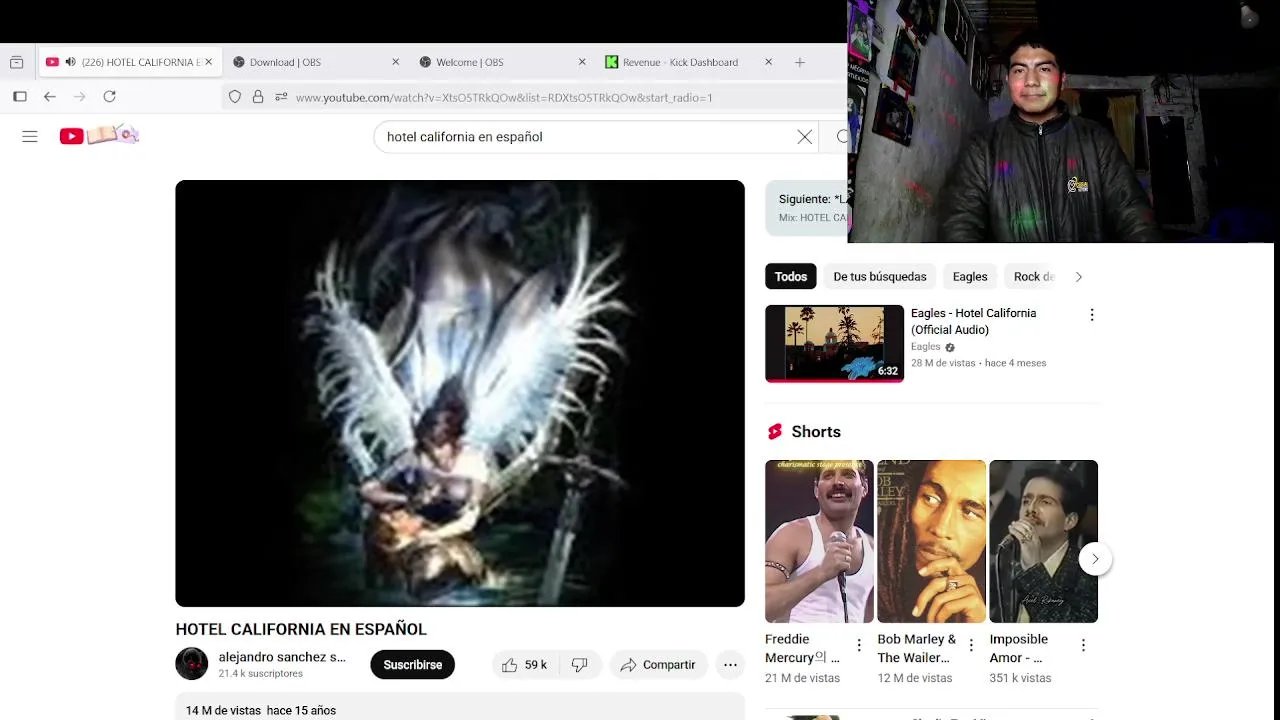Open the options menu for Freddie Mercury short

[859, 646]
